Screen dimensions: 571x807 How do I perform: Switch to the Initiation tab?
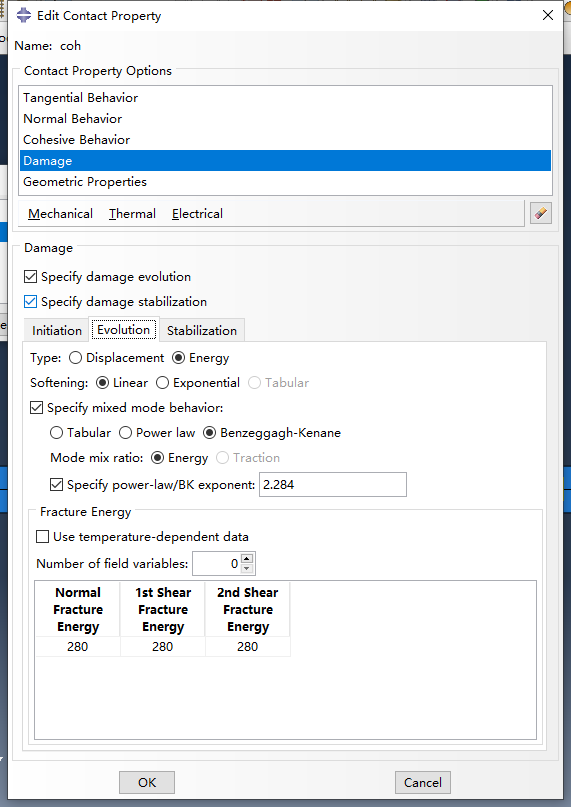click(x=57, y=330)
